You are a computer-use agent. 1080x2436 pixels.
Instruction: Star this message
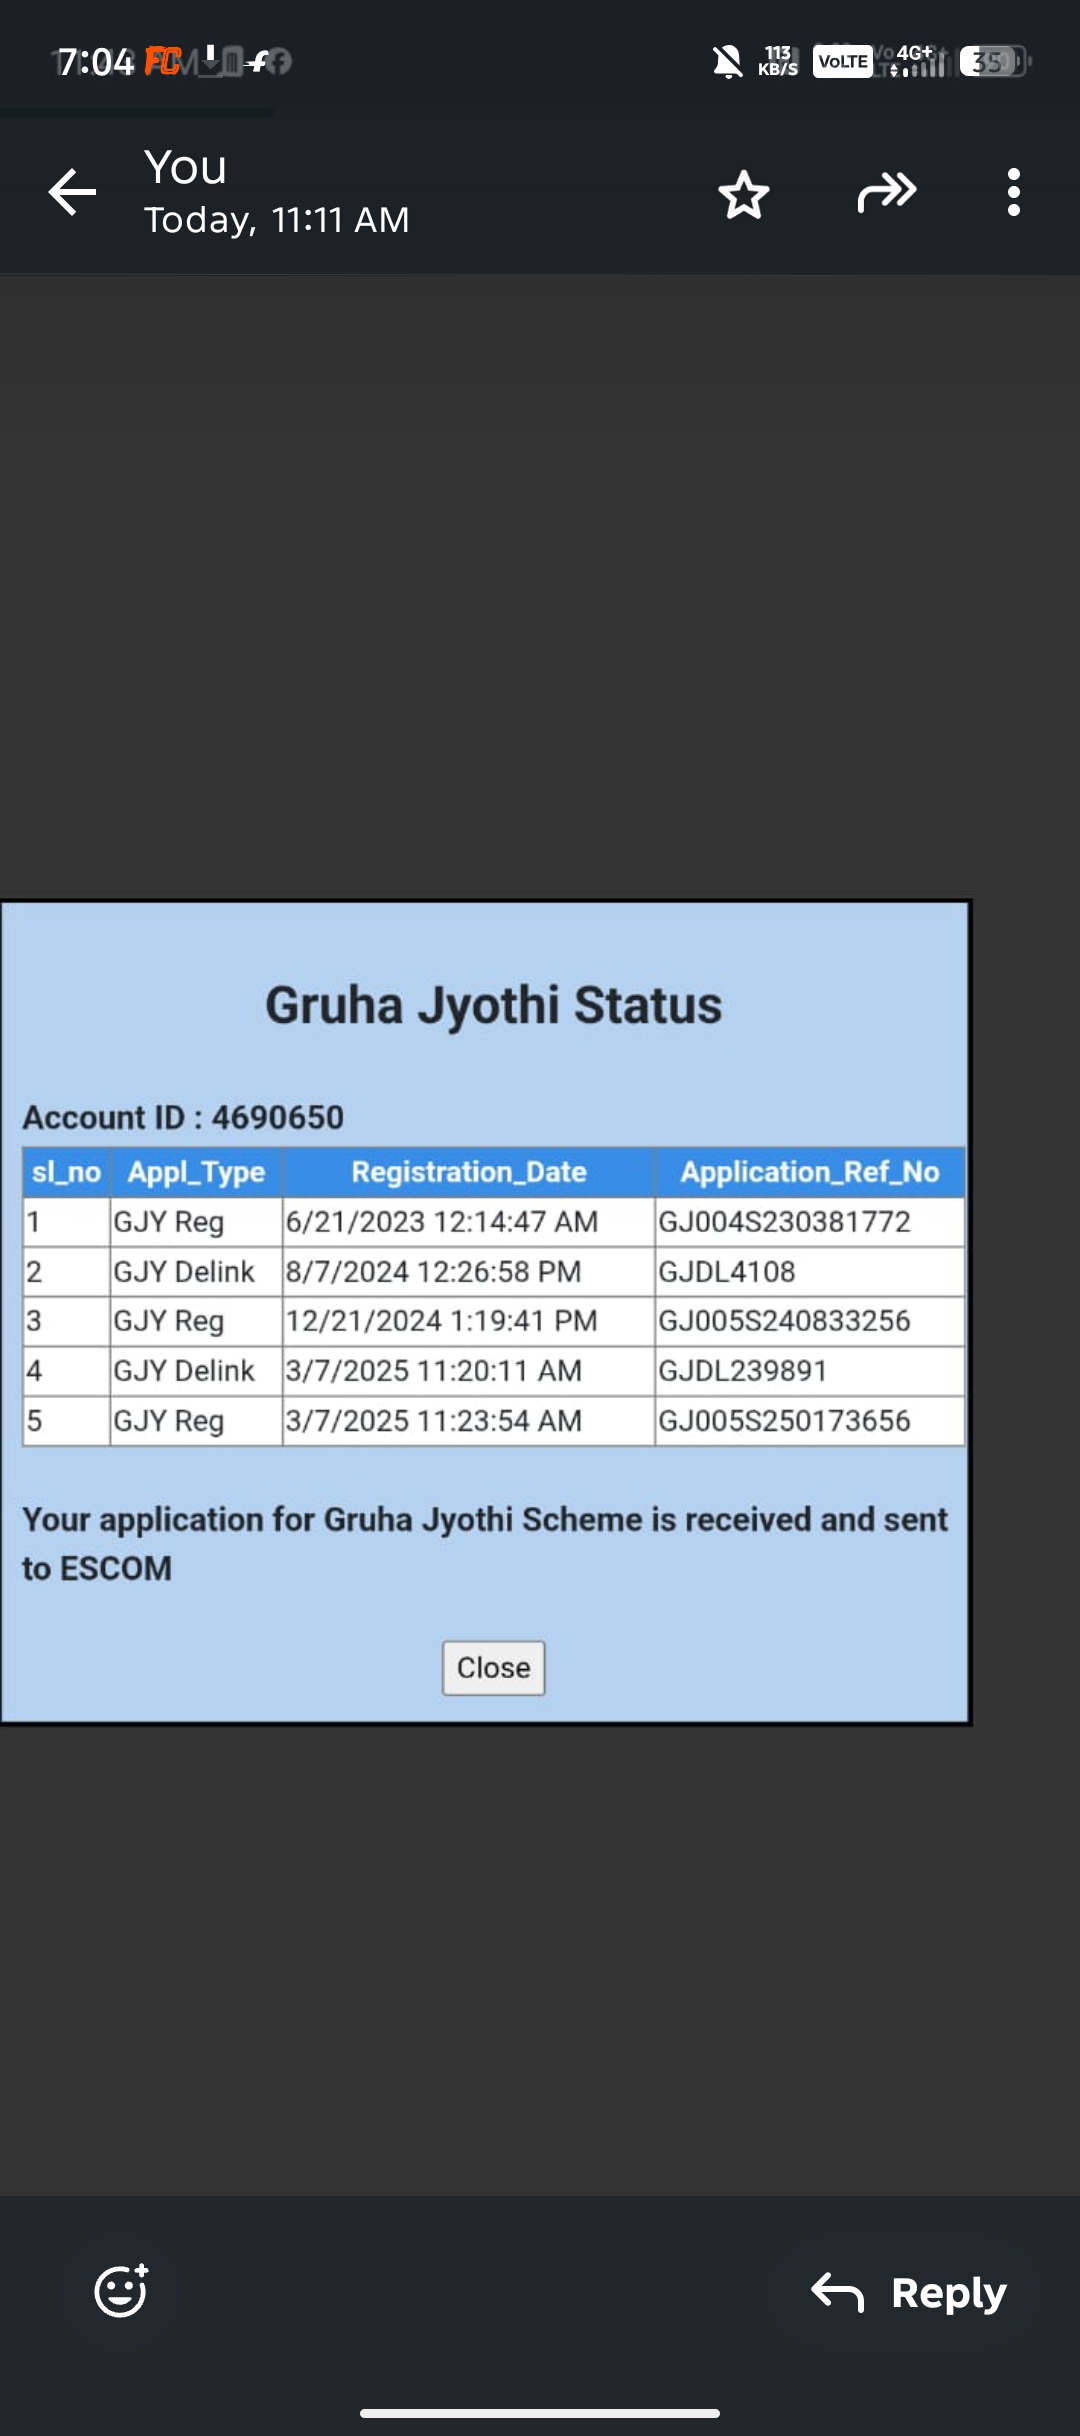point(743,194)
